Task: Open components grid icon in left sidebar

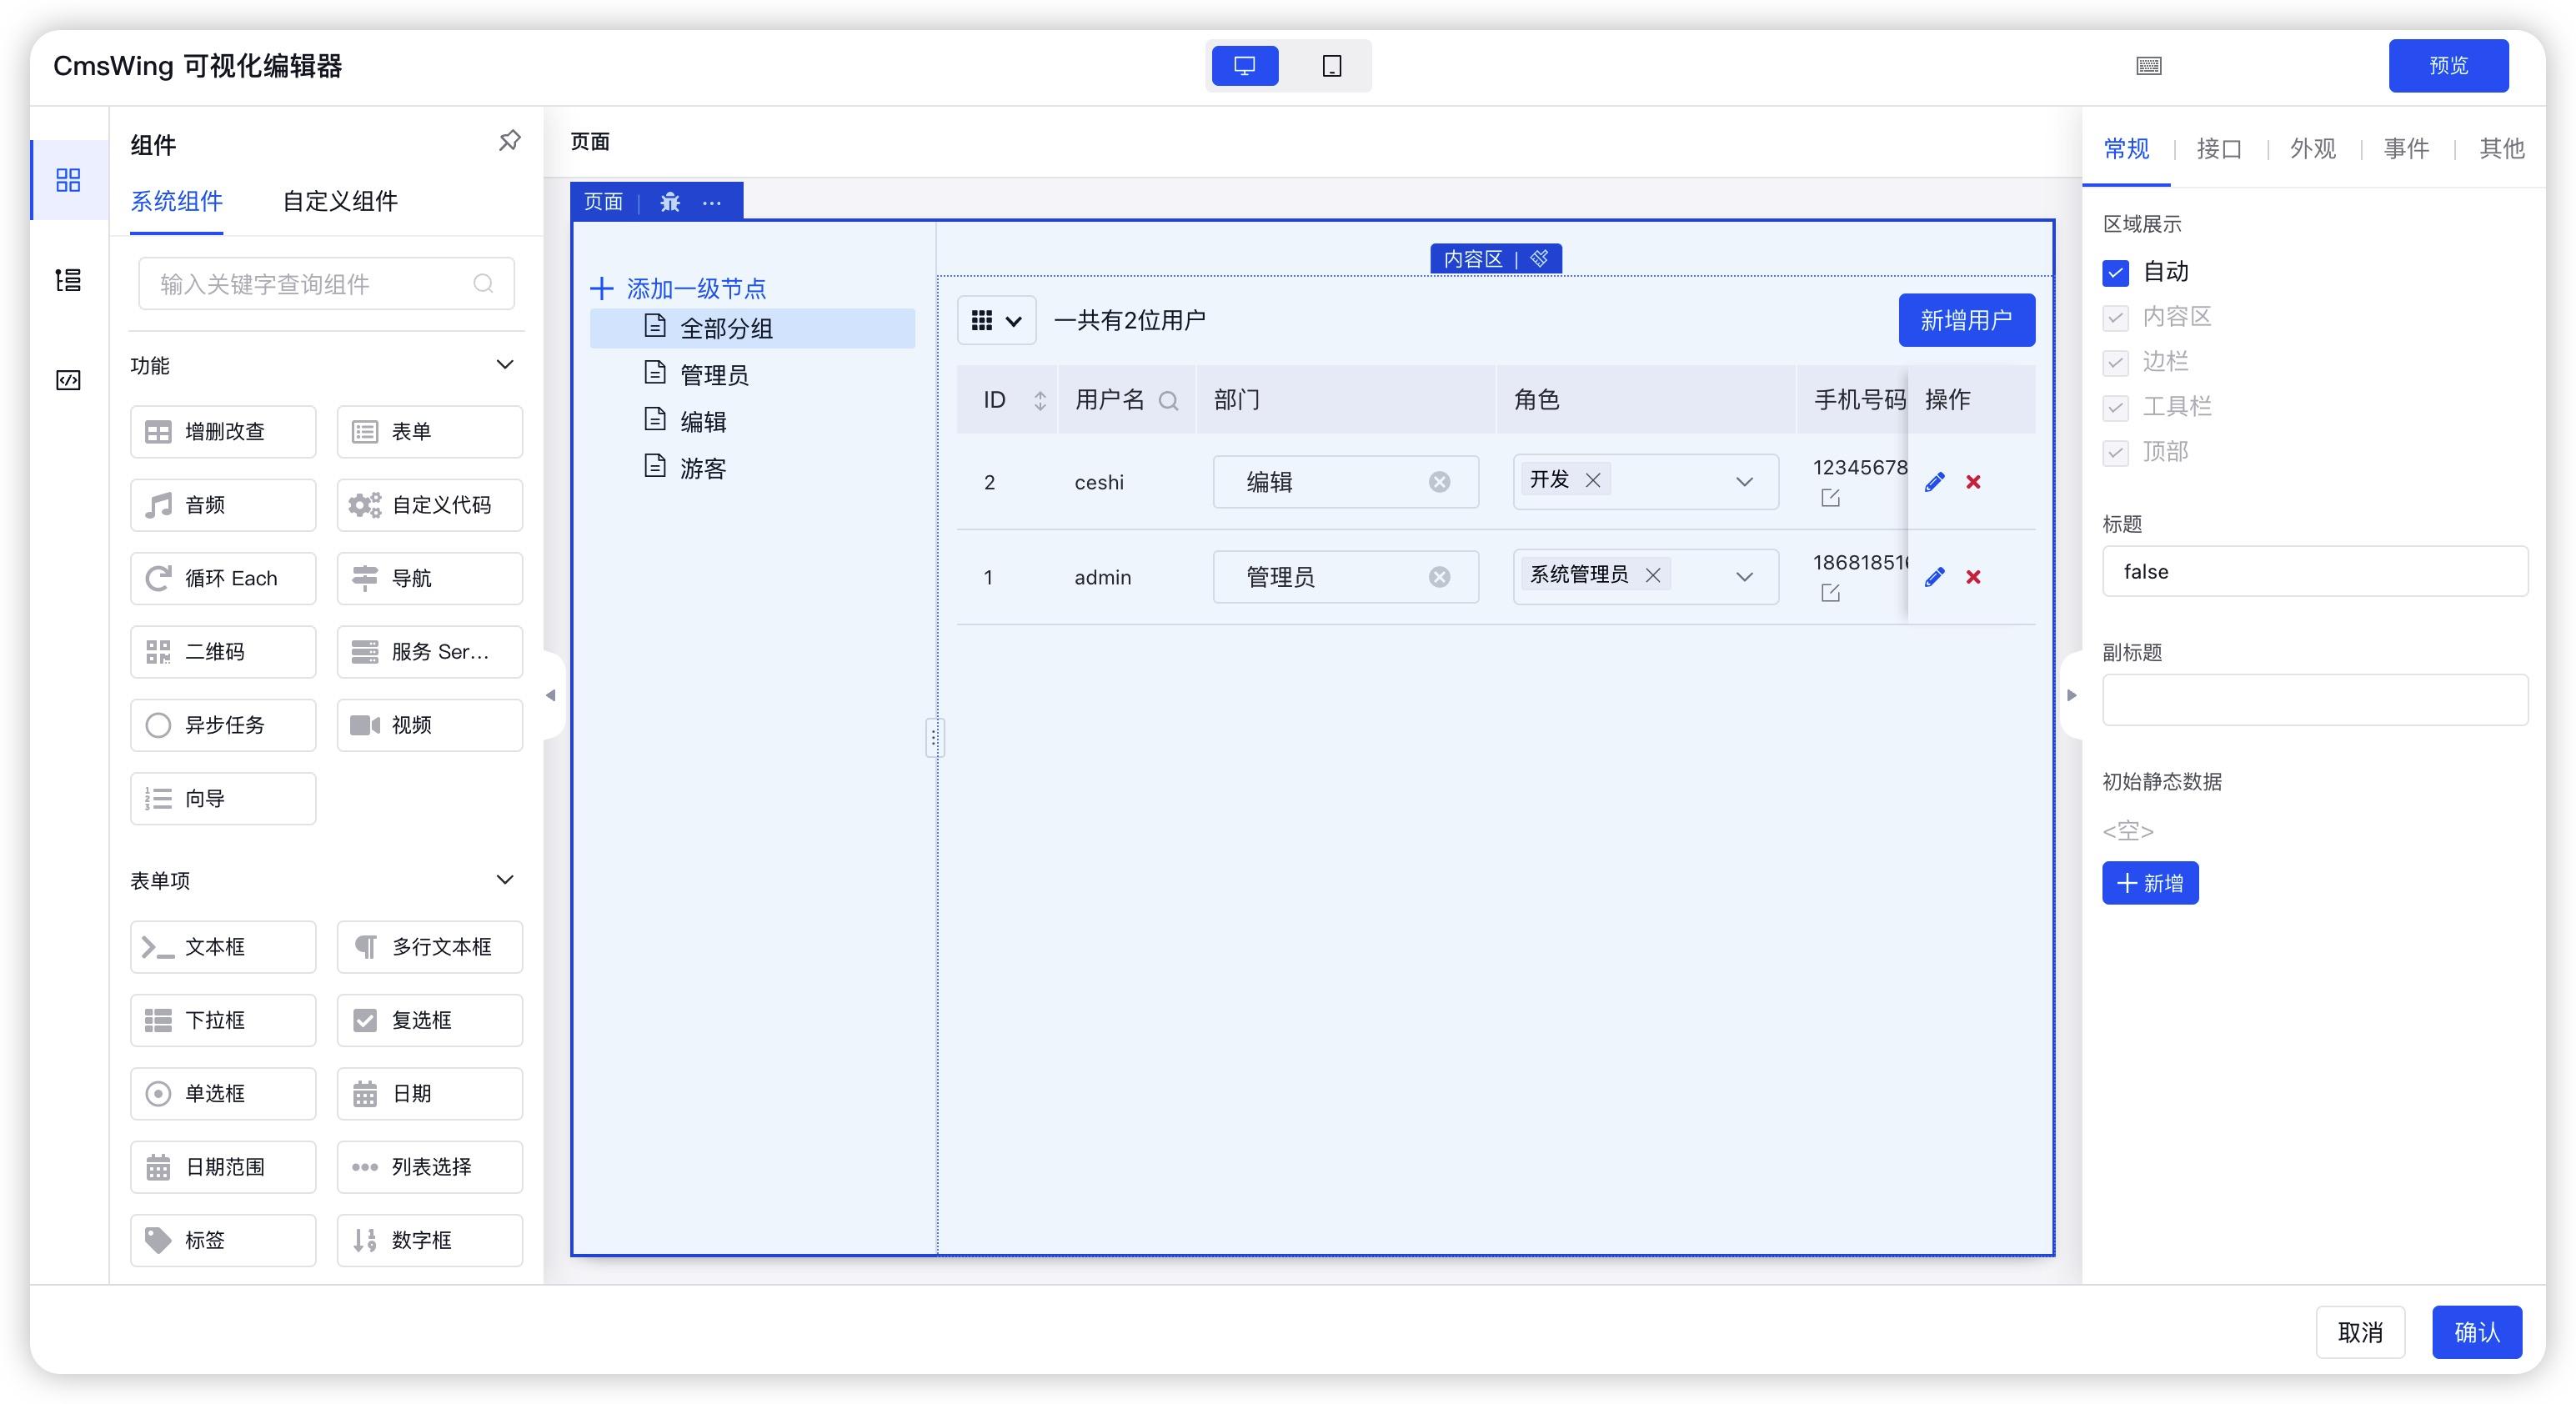Action: [68, 180]
